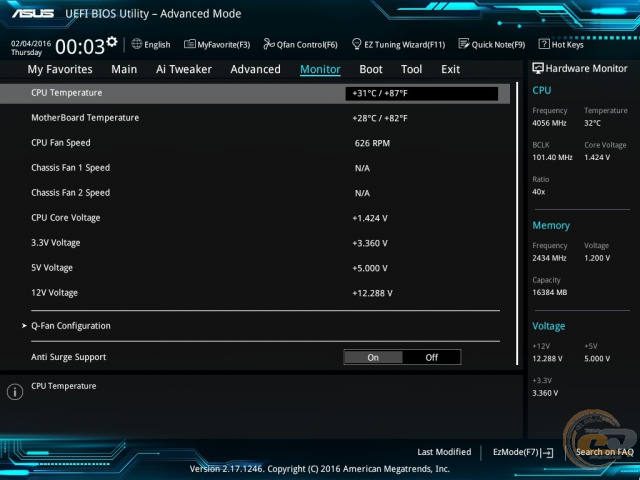Select the 12V Voltage row
Screen dimensions: 640x480
[x=255, y=293]
